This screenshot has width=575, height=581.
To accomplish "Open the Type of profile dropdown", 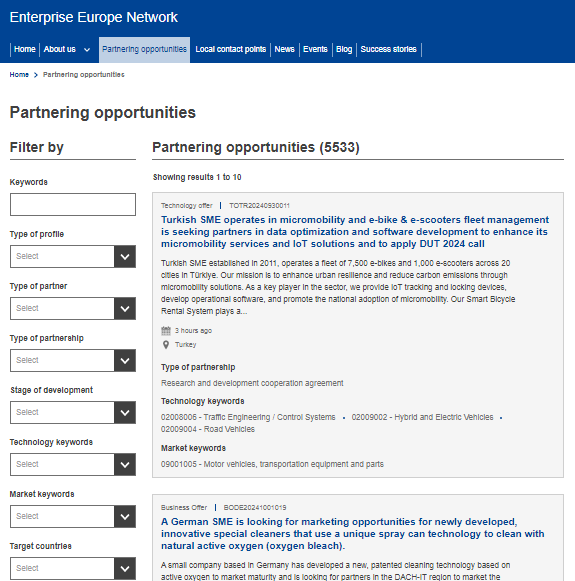I will tap(73, 256).
